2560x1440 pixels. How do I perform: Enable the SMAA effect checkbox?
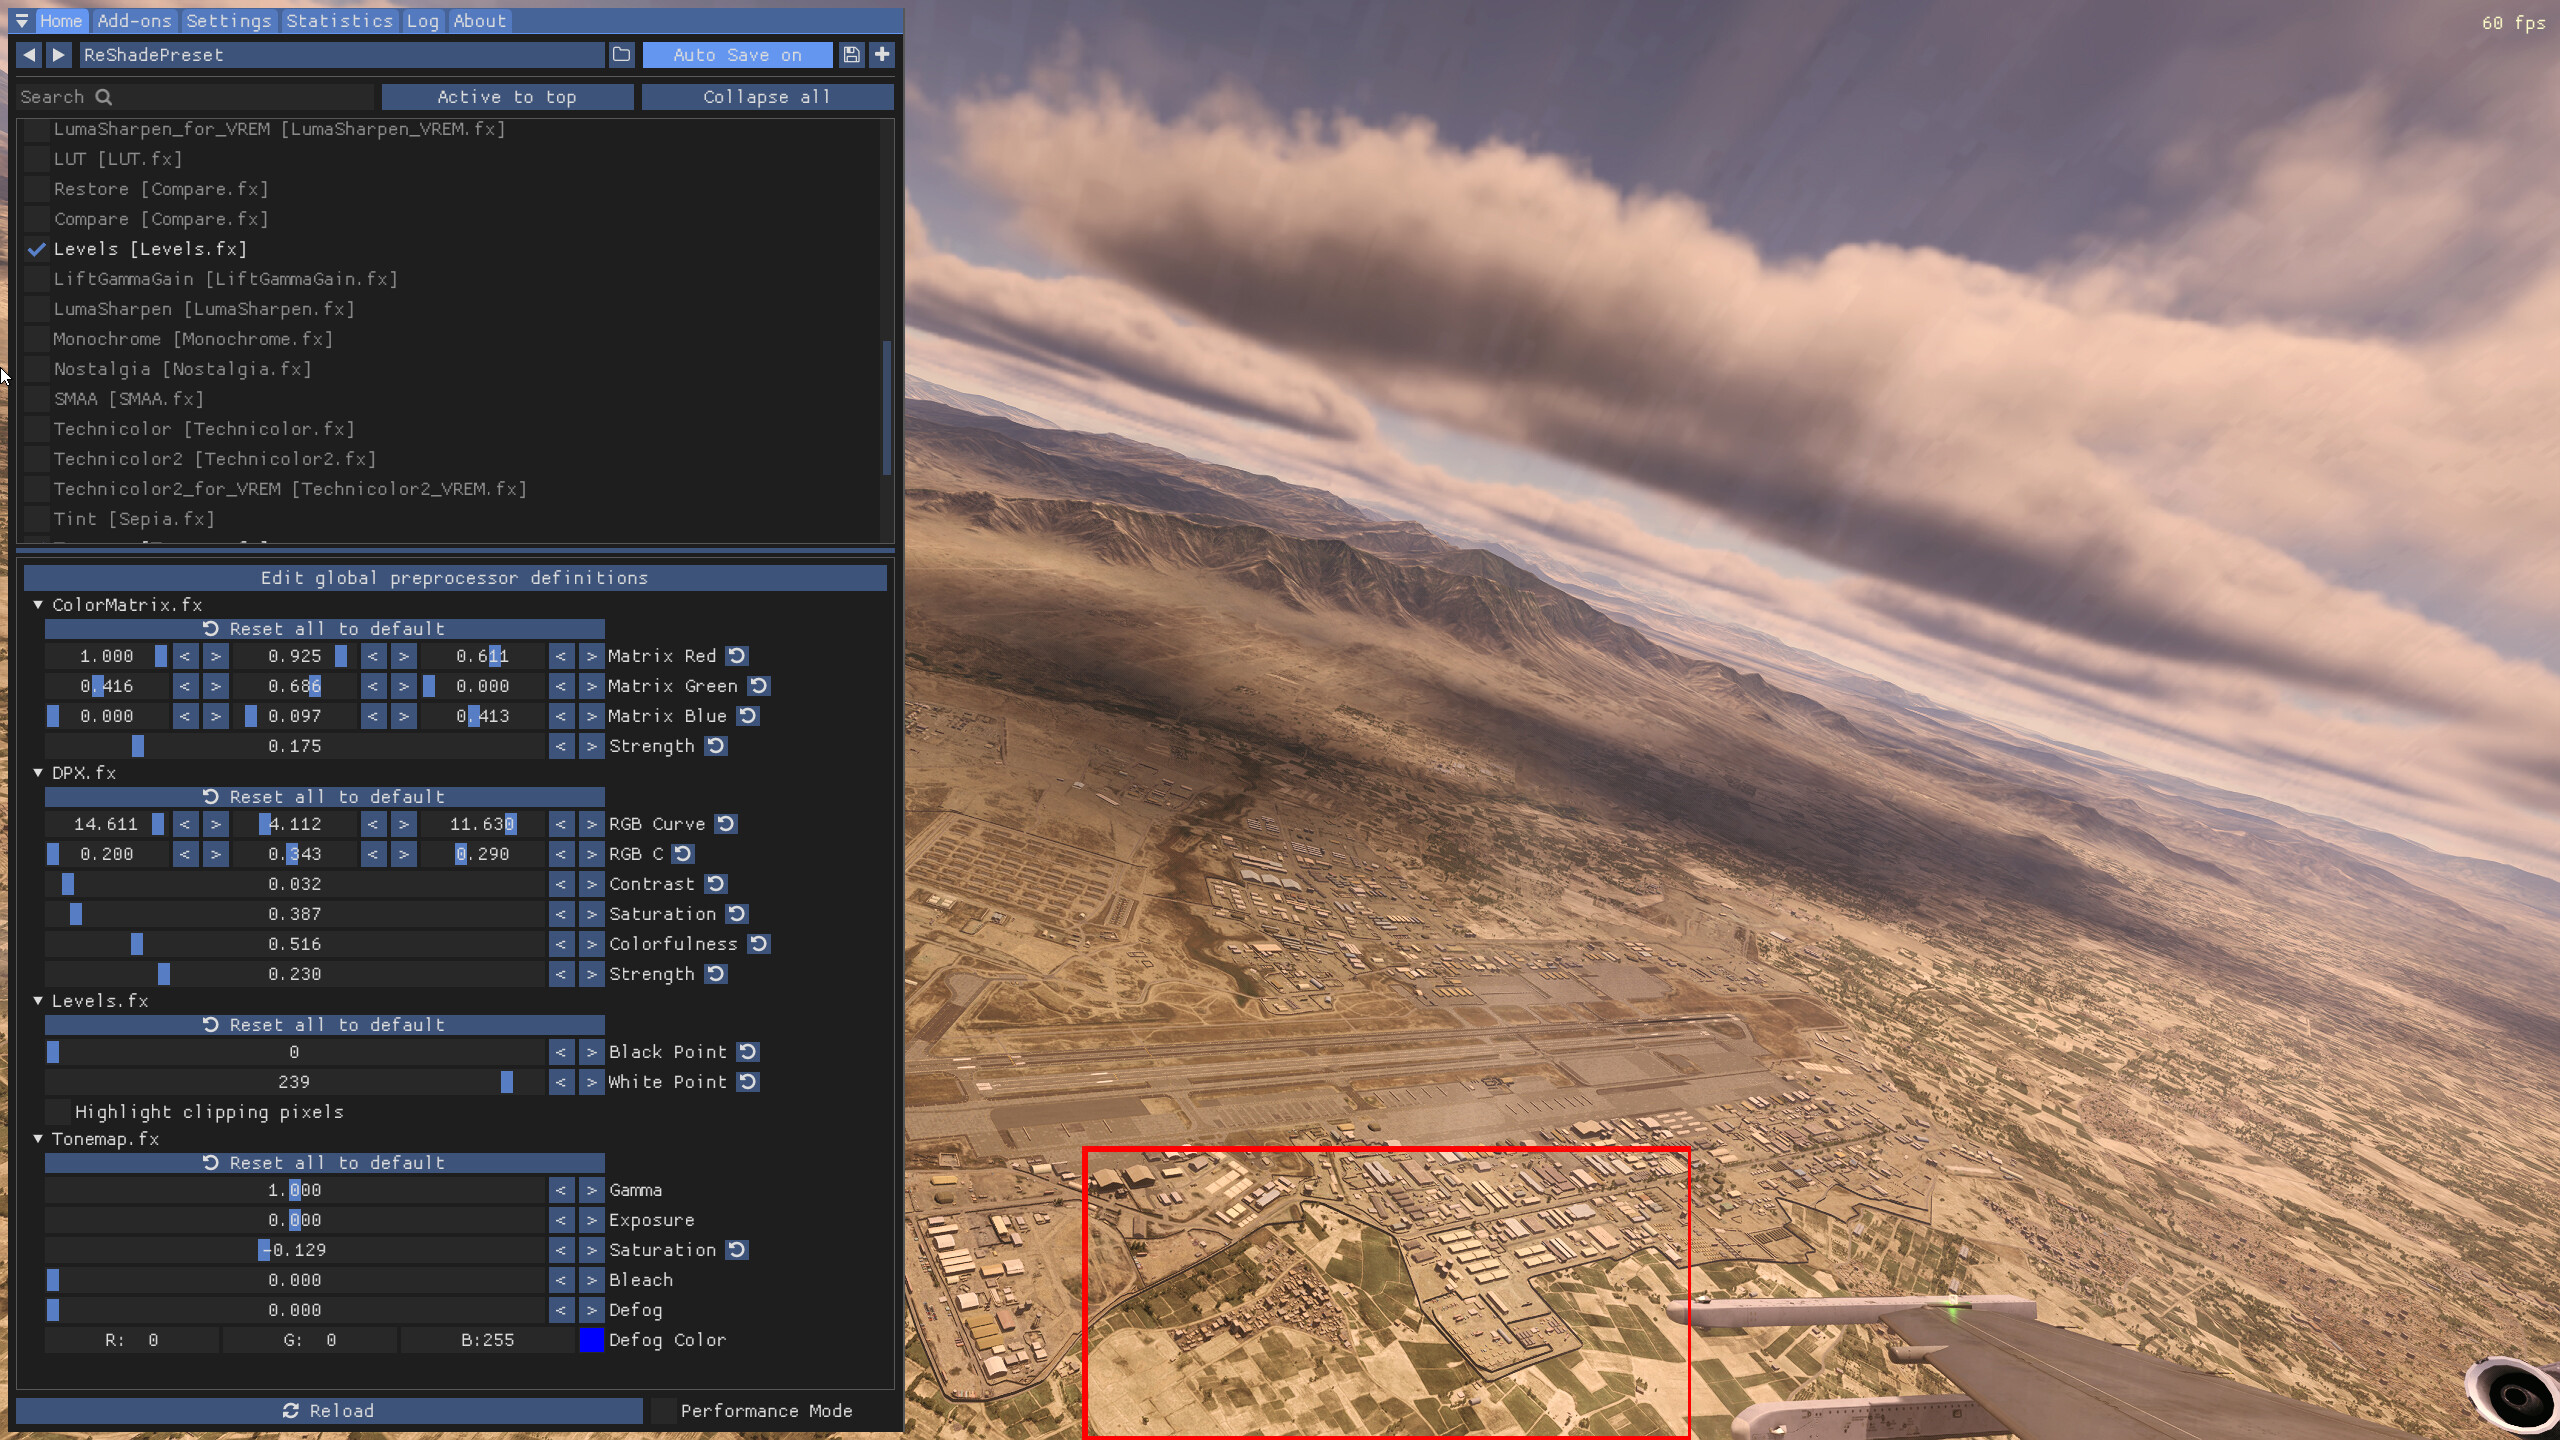[37, 399]
